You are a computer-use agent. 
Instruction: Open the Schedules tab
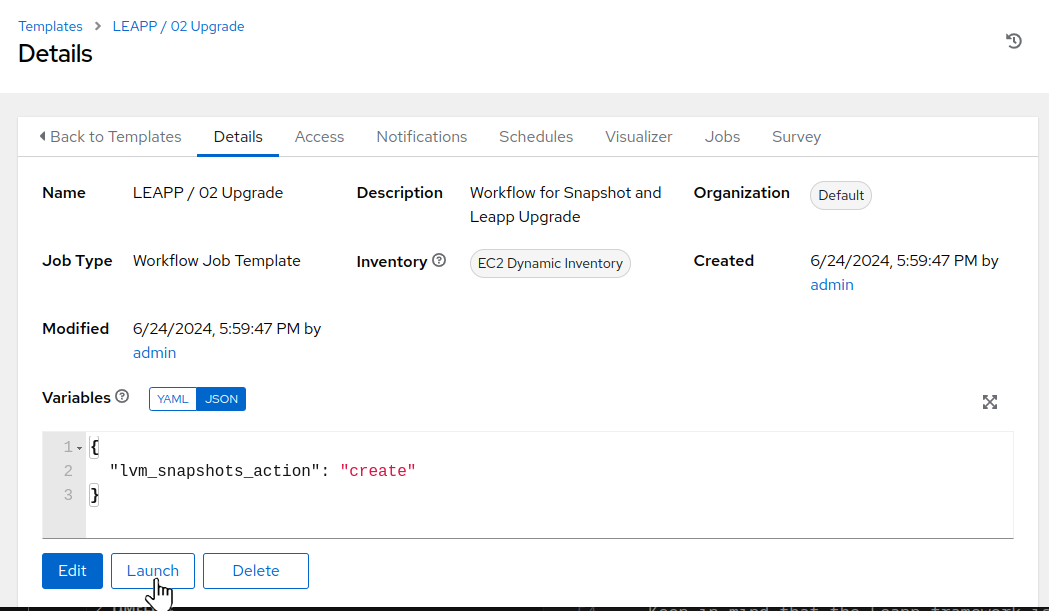click(536, 137)
